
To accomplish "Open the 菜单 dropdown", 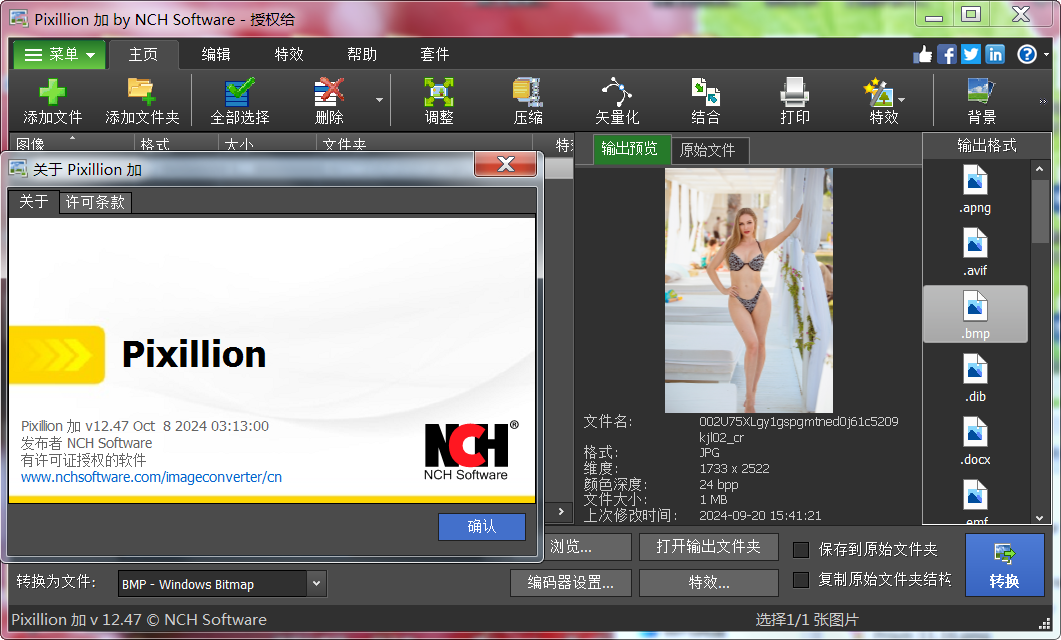I will [x=57, y=54].
